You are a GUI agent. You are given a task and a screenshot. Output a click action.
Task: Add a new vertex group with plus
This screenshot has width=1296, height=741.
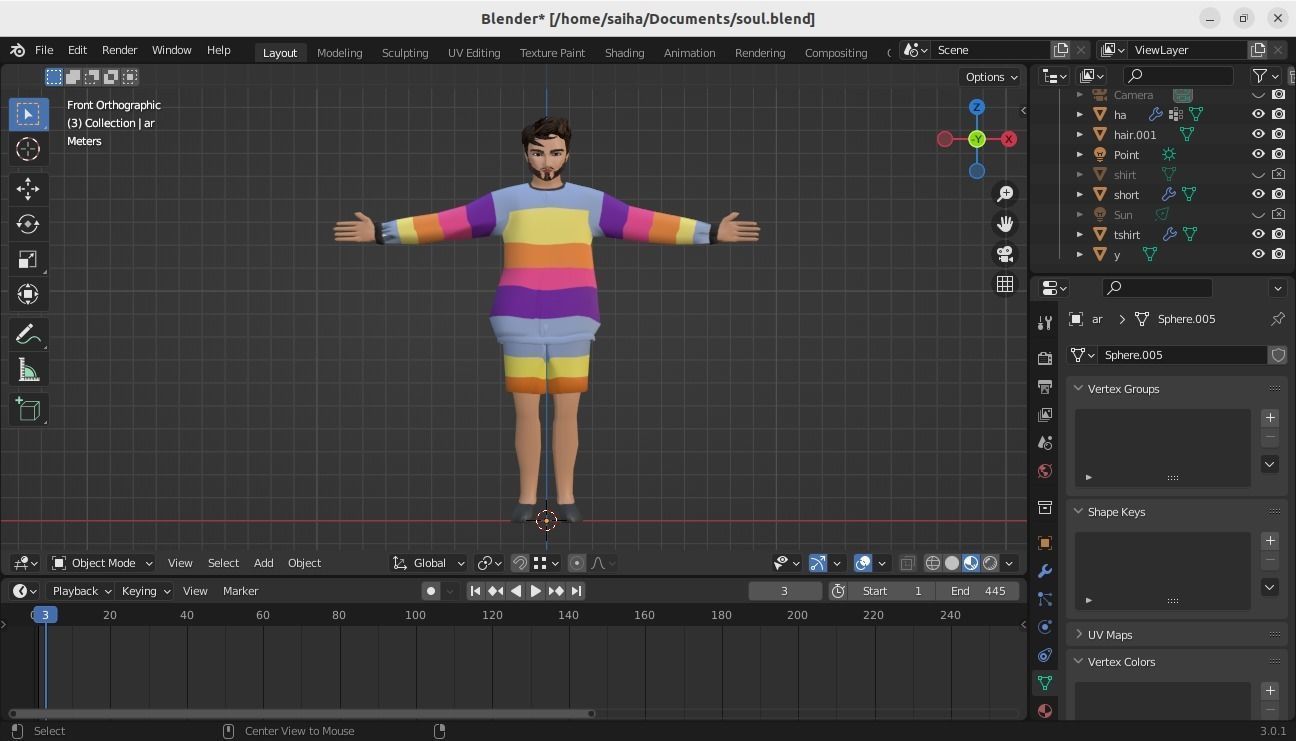(x=1270, y=417)
